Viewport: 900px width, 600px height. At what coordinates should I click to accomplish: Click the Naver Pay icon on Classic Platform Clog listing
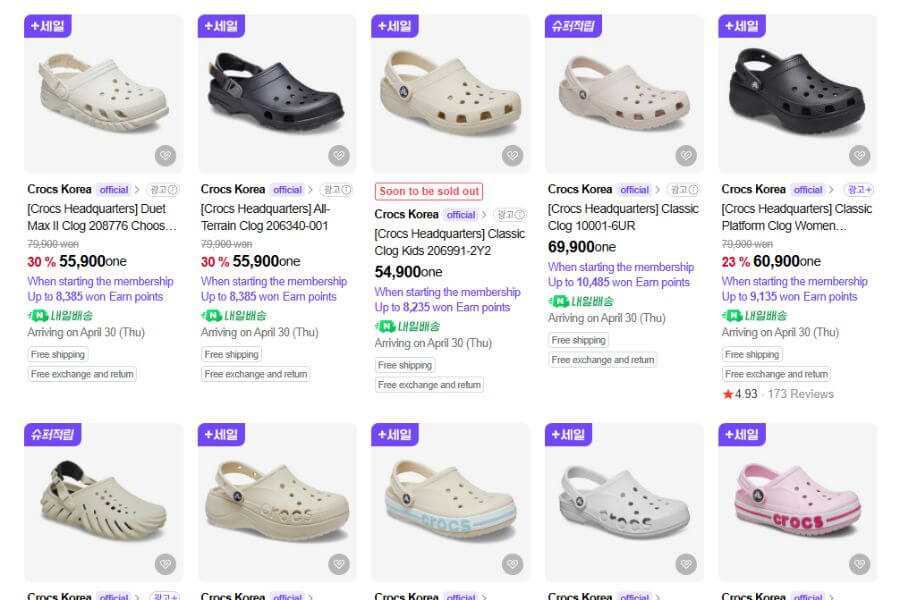point(731,315)
